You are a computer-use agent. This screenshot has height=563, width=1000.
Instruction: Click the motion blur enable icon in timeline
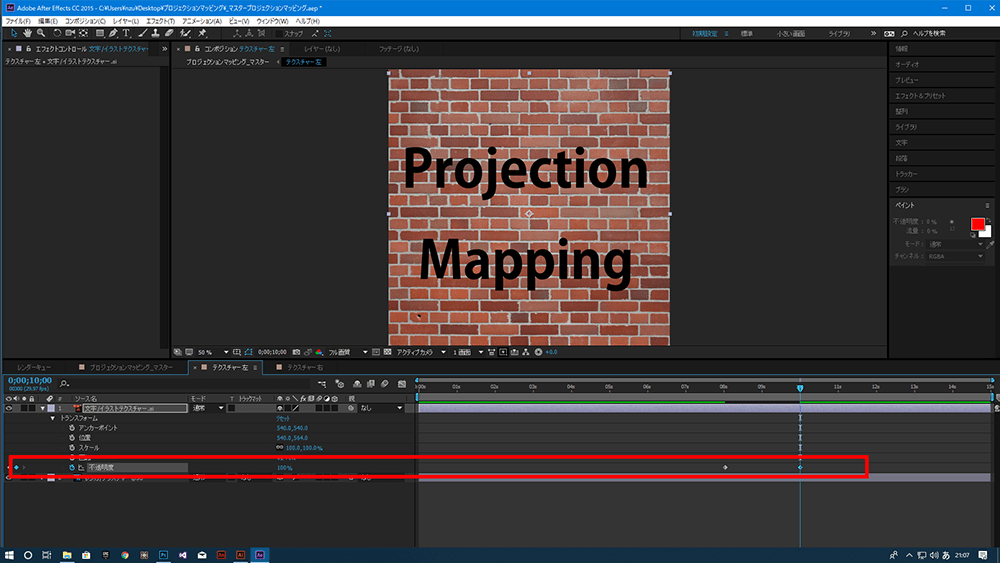coord(385,384)
